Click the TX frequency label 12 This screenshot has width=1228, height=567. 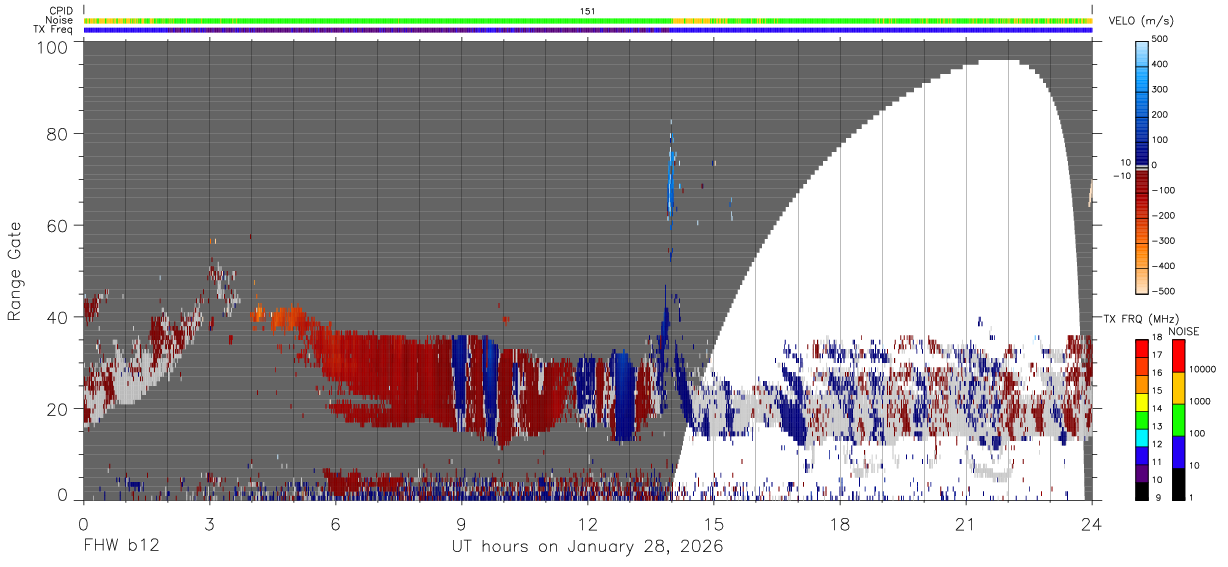1159,446
